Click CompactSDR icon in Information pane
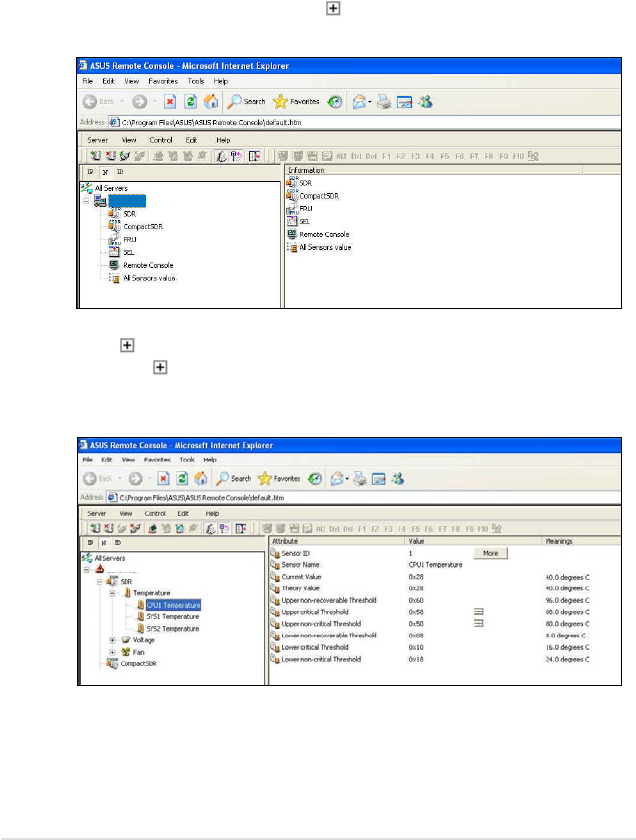This screenshot has width=636, height=840. [x=292, y=195]
